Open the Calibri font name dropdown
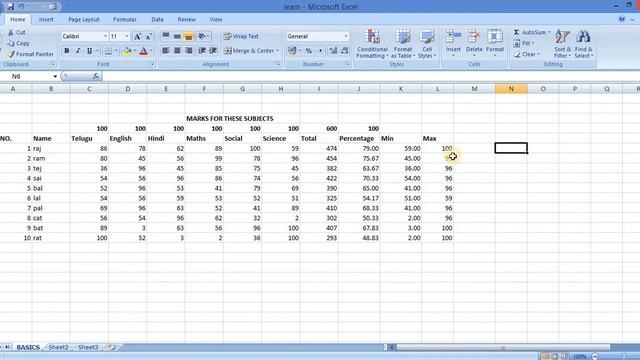640x360 pixels. click(105, 36)
